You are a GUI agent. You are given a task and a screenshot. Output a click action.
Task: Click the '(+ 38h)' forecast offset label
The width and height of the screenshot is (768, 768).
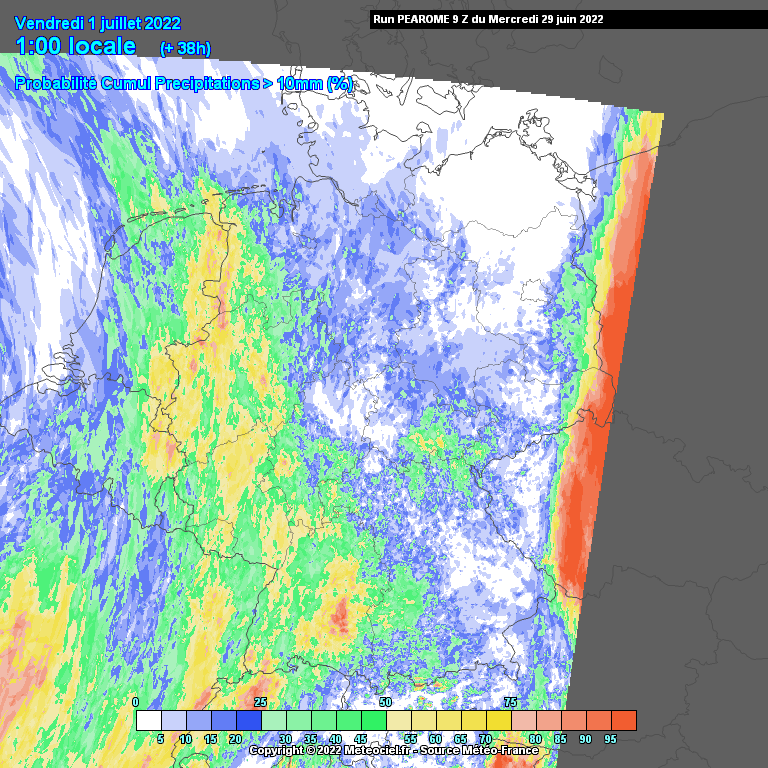(185, 49)
